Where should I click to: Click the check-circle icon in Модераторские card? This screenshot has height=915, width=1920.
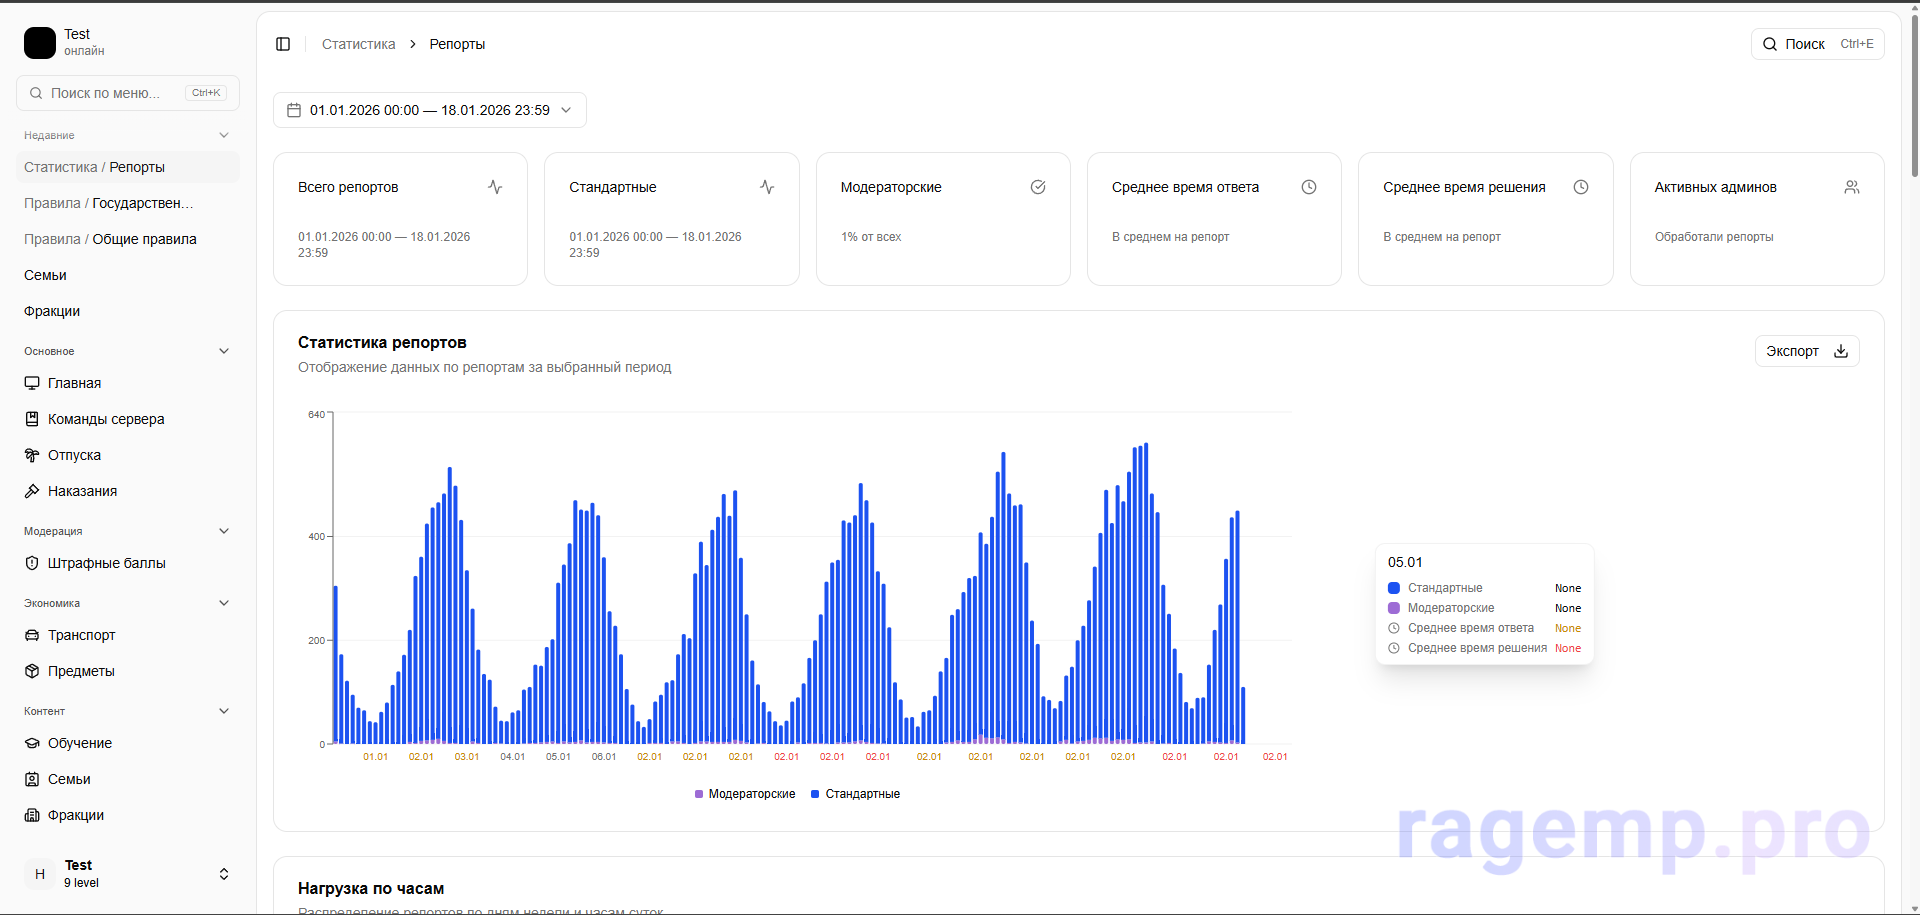[1038, 187]
